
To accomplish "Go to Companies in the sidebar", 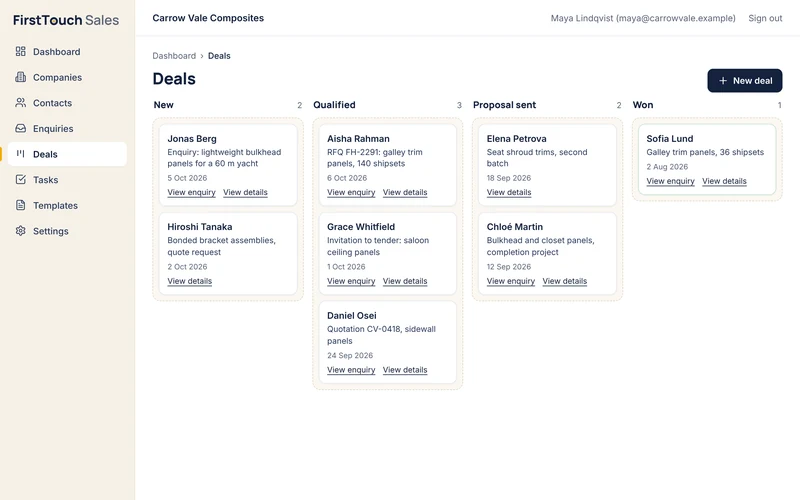I will (x=67, y=77).
